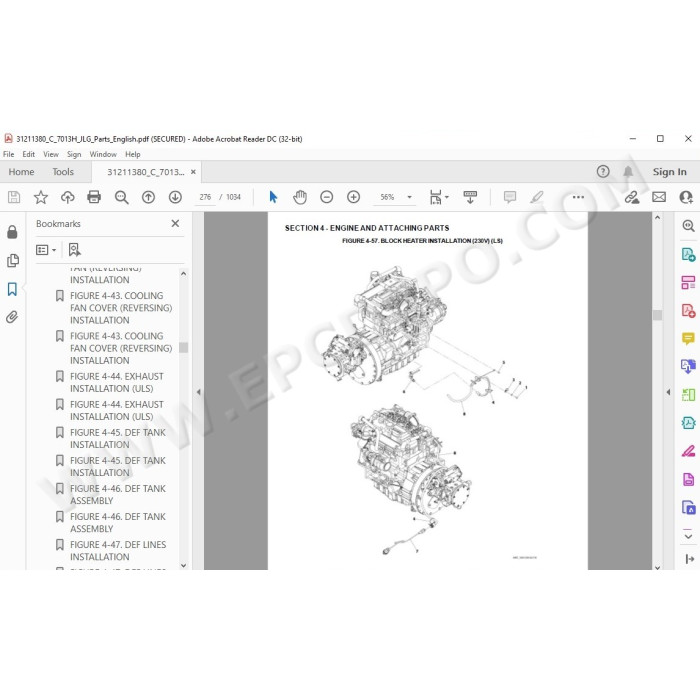Open Export PDF tool in right pane

tap(688, 254)
